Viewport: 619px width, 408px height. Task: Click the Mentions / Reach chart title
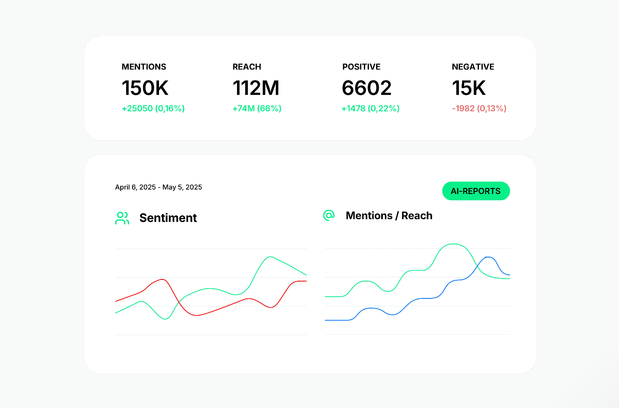click(389, 215)
